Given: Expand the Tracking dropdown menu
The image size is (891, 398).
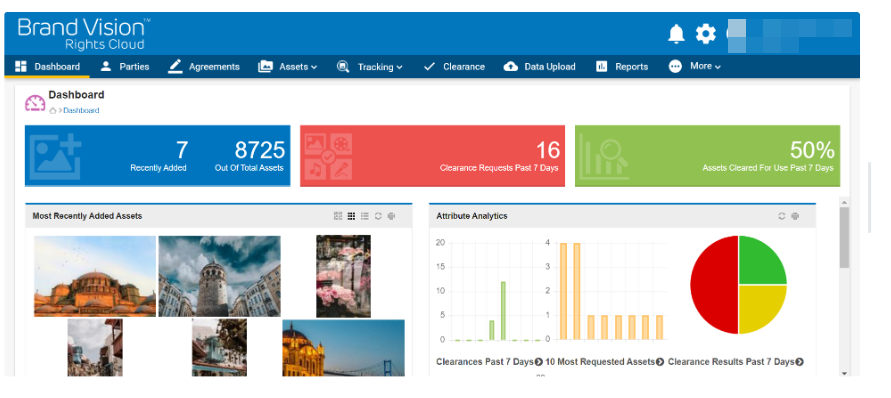Looking at the screenshot, I should click(x=369, y=67).
